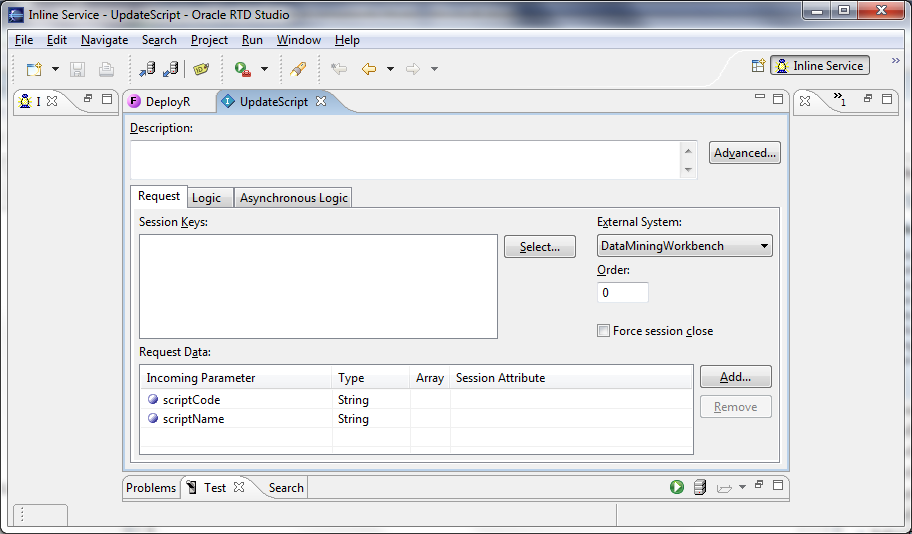Screen dimensions: 912x534
Task: Close the right-side view tab
Action: click(805, 101)
